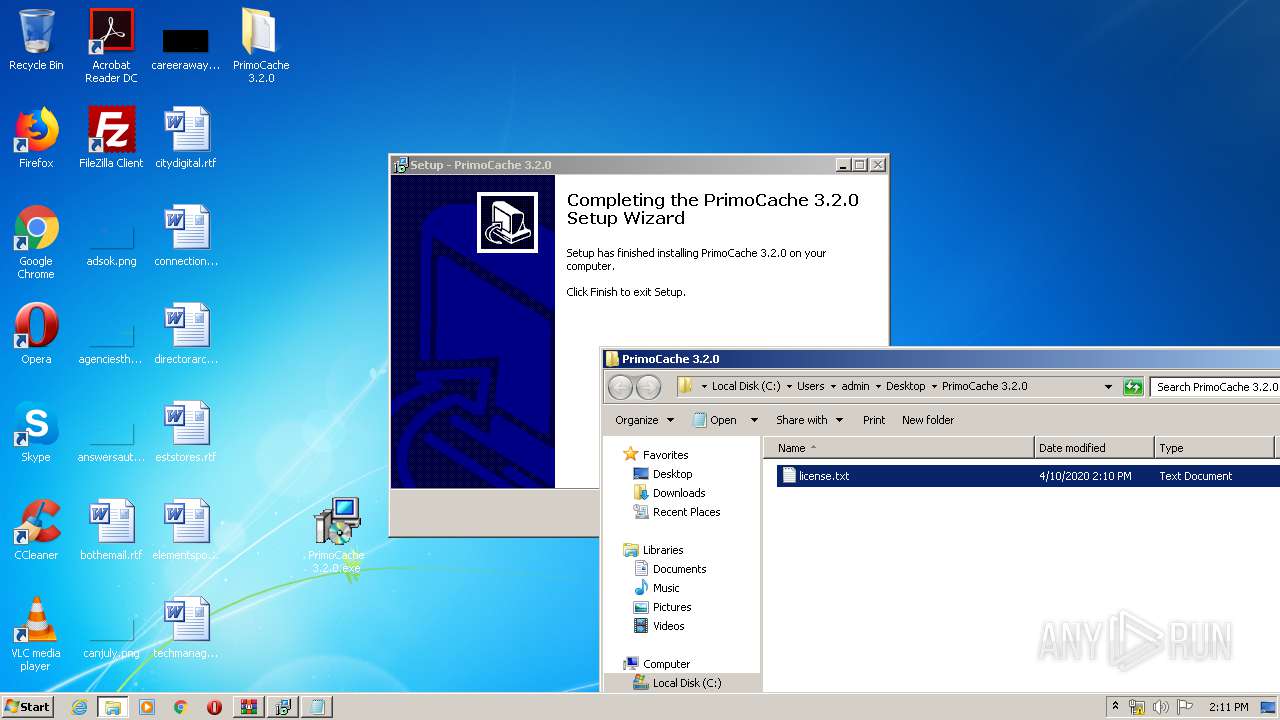This screenshot has height=720, width=1280.
Task: Click Open in the Explorer toolbar
Action: [x=716, y=420]
